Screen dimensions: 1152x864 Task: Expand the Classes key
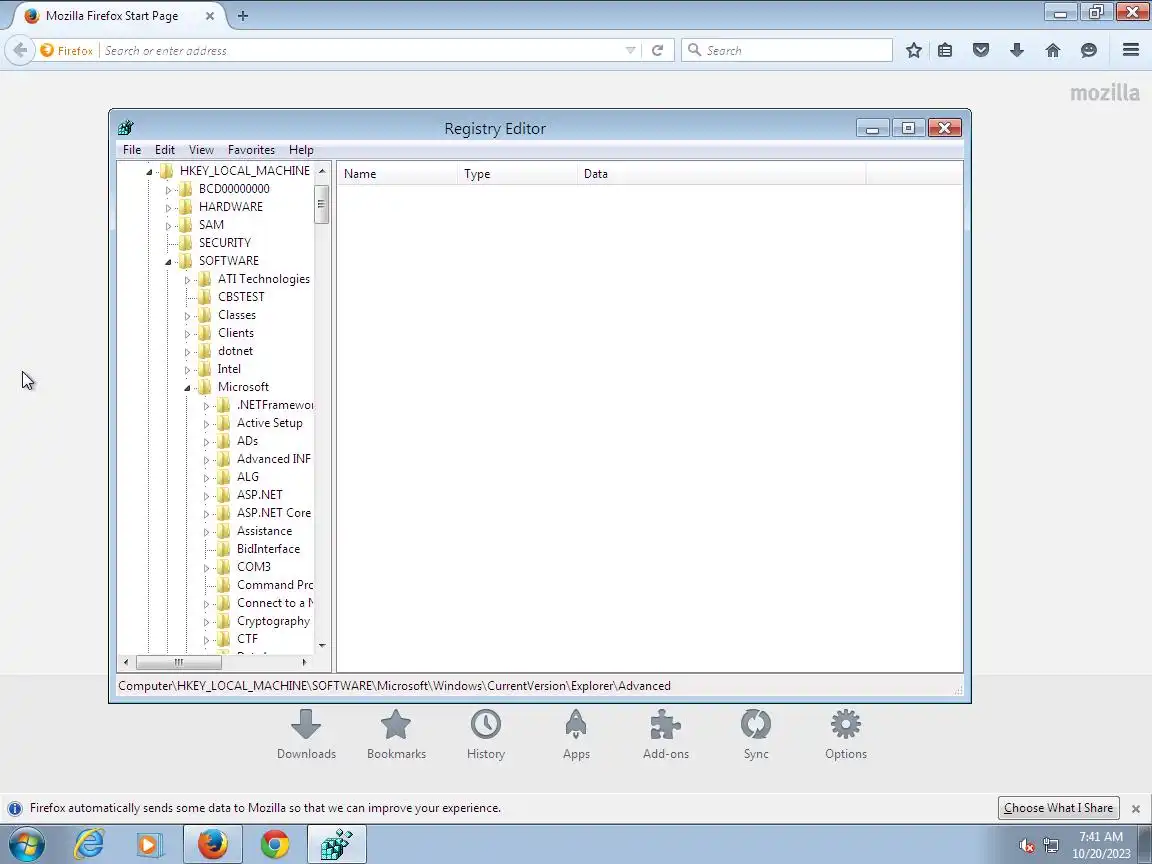[x=187, y=316]
